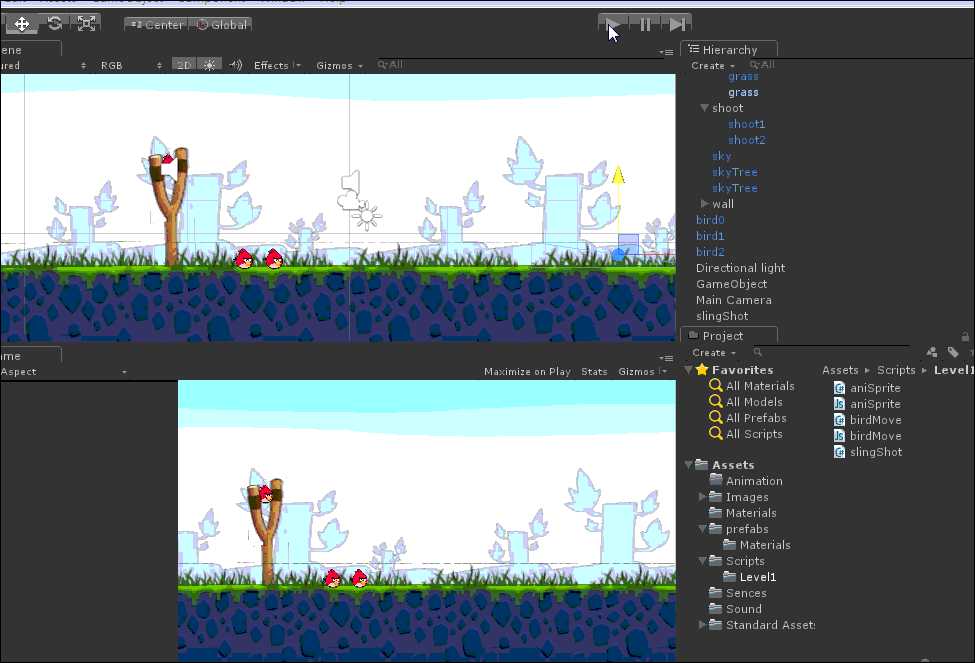Collapse the shoot object in Hierarchy
The height and width of the screenshot is (663, 975).
click(704, 108)
